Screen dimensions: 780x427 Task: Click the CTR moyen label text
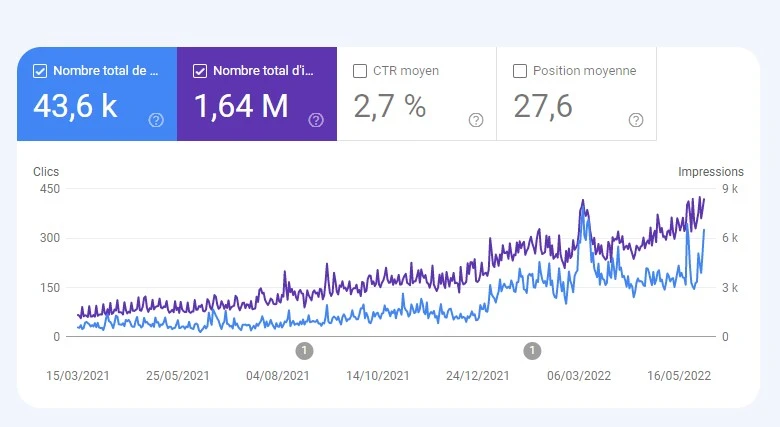coord(406,71)
